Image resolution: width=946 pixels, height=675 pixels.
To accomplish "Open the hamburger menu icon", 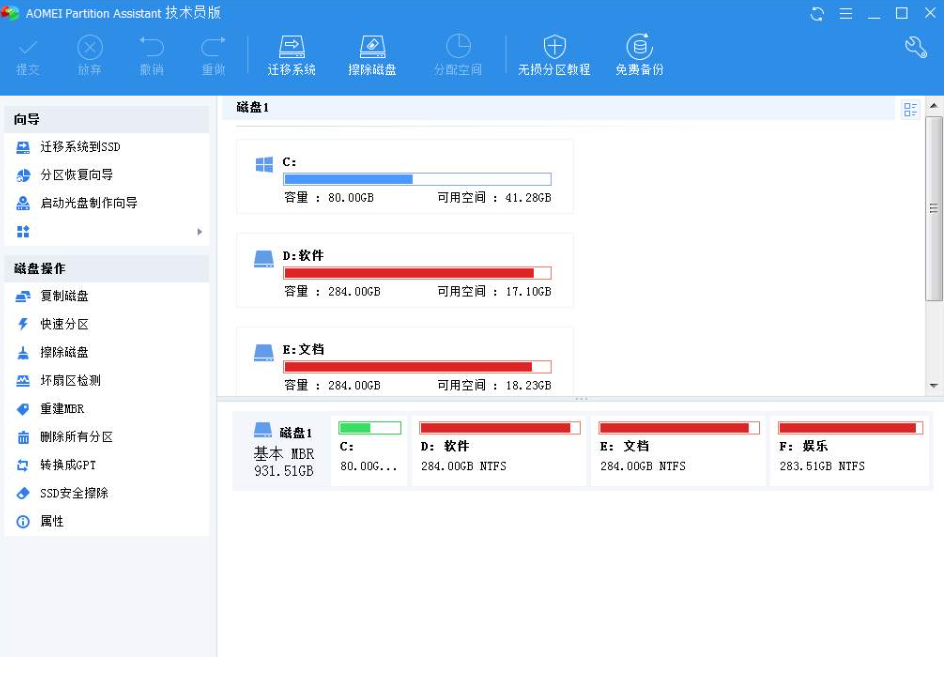I will (846, 14).
